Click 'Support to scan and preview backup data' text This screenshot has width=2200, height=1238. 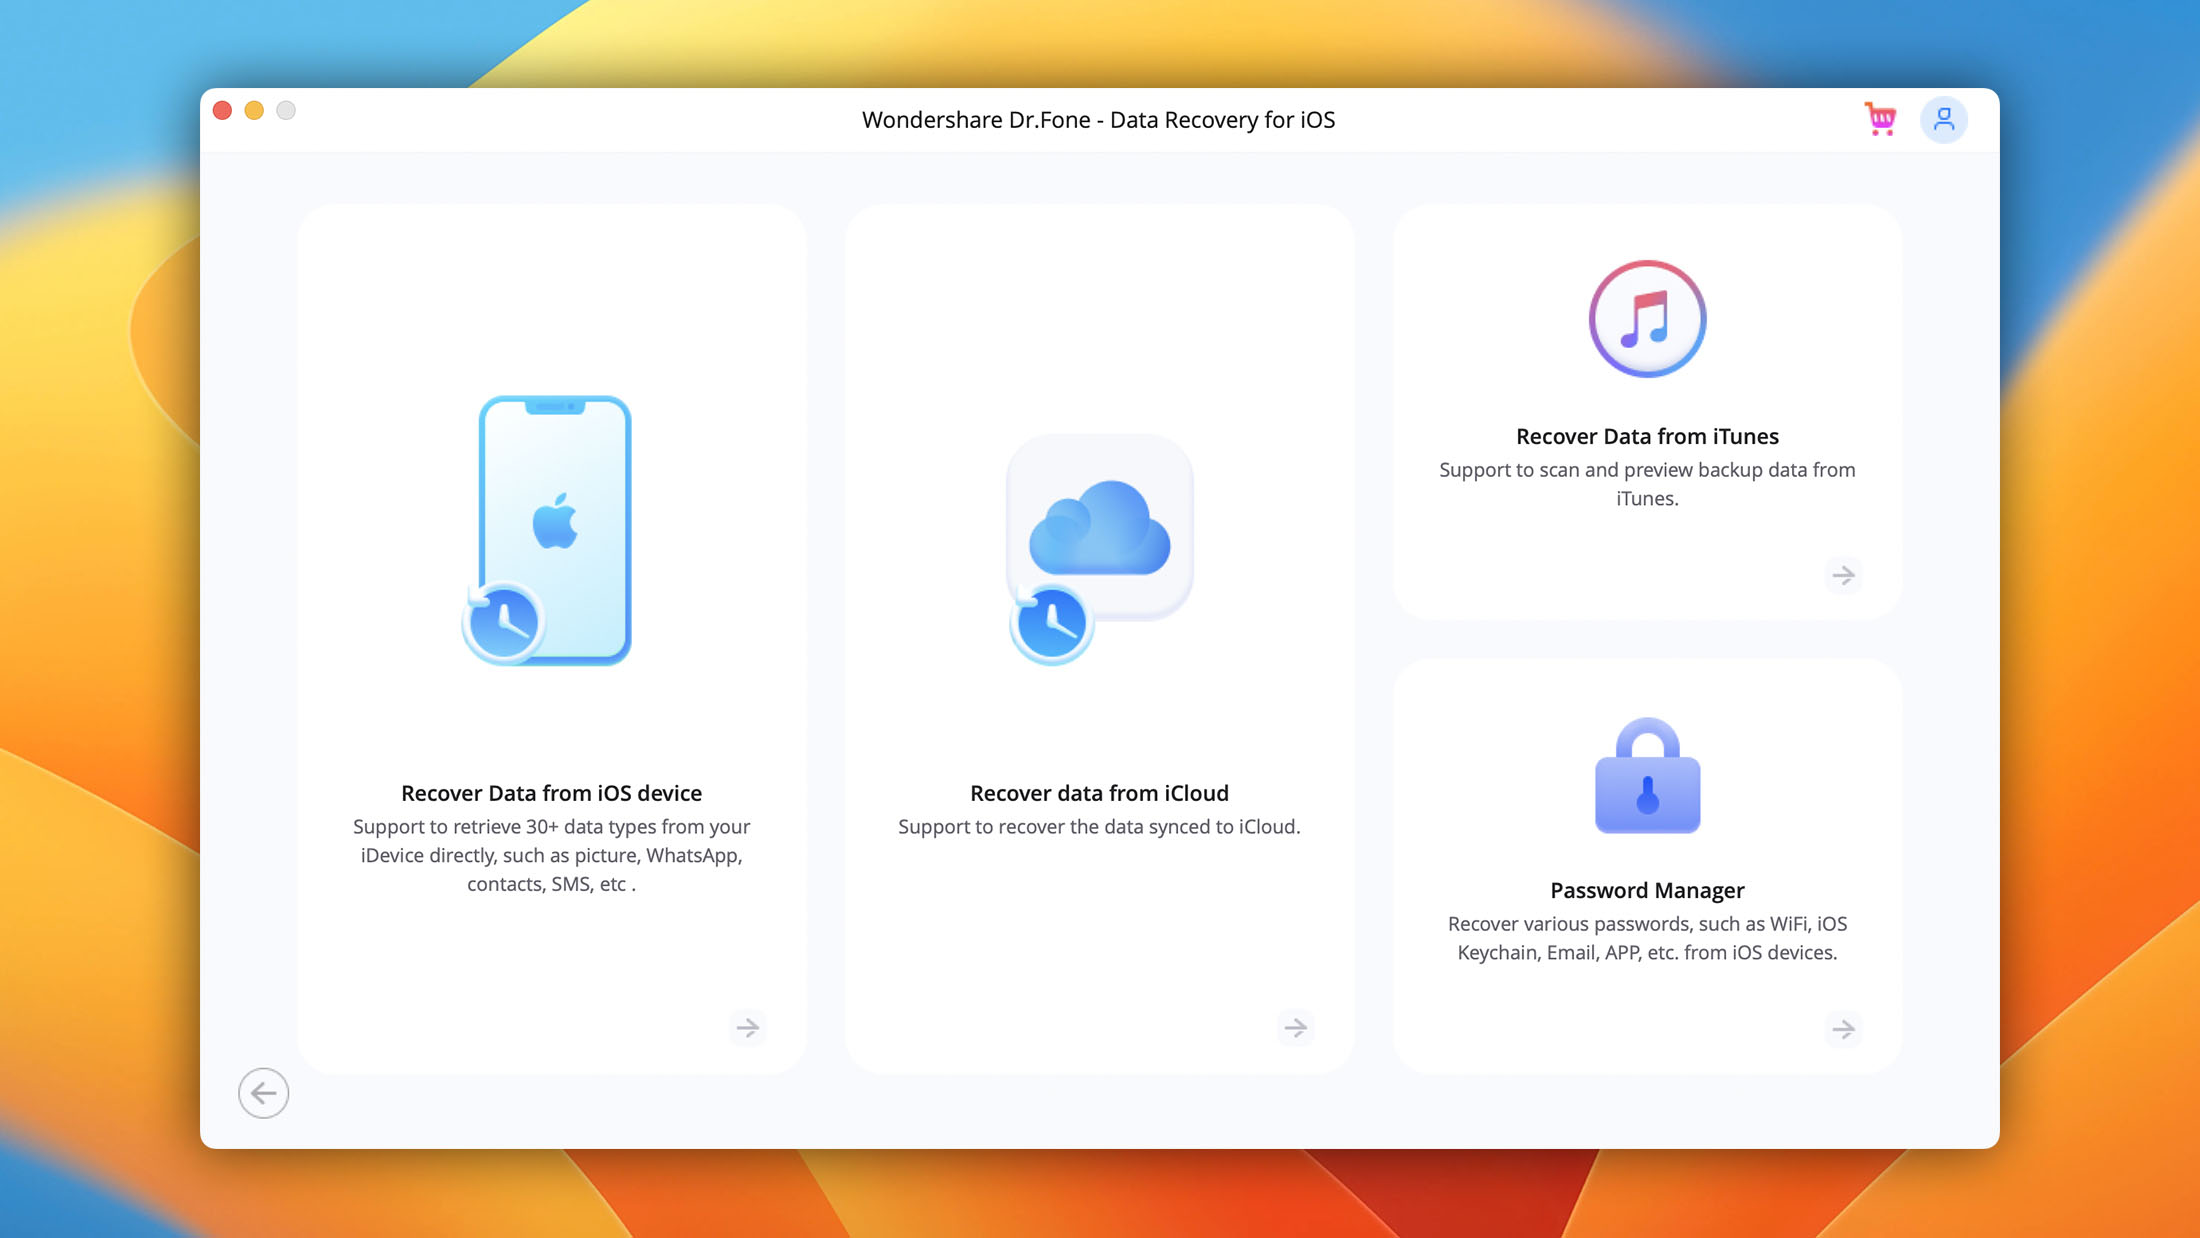coord(1647,484)
